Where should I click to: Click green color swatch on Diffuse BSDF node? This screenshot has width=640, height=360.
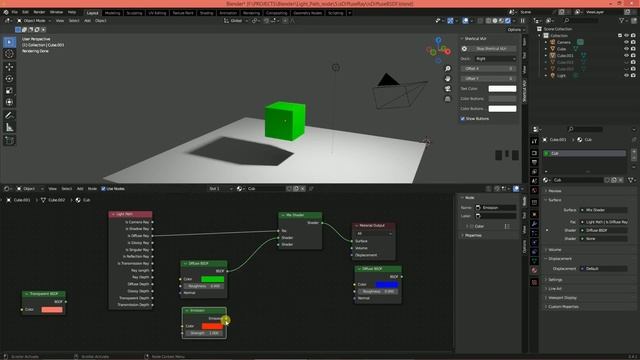(213, 279)
